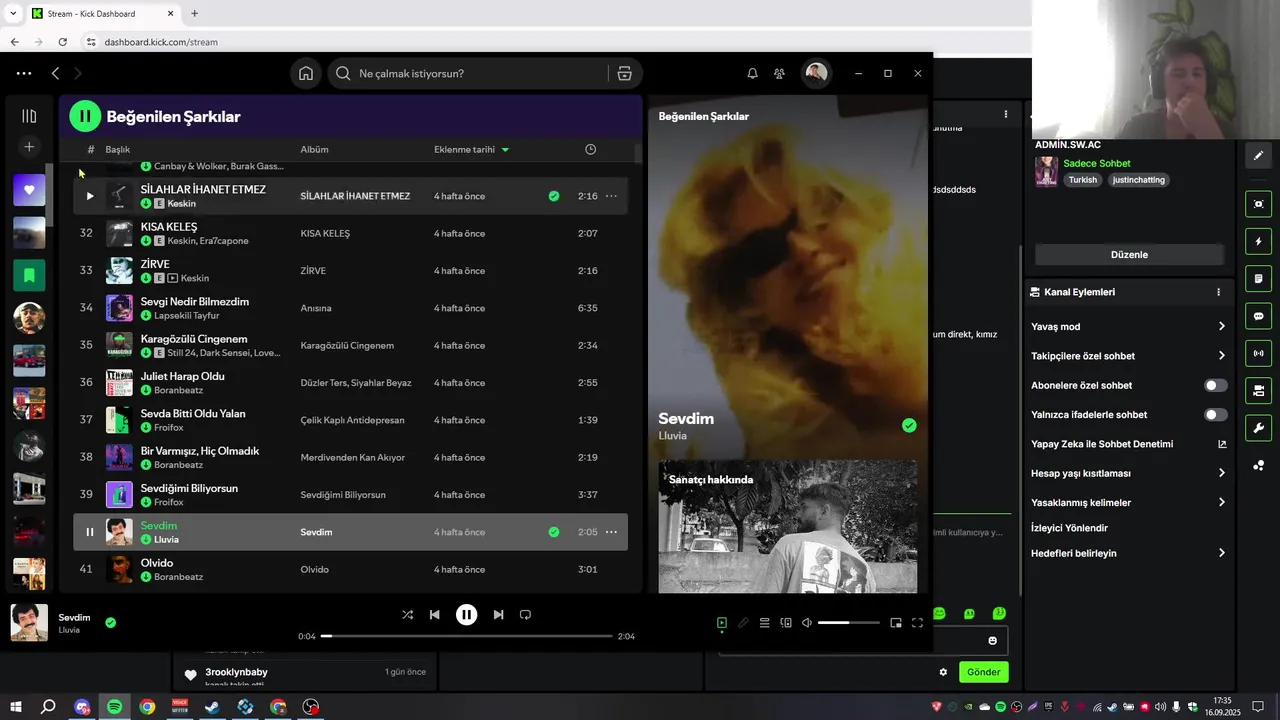This screenshot has height=720, width=1280.
Task: Expand Yasaklanmış kelimeler option
Action: (x=1128, y=502)
